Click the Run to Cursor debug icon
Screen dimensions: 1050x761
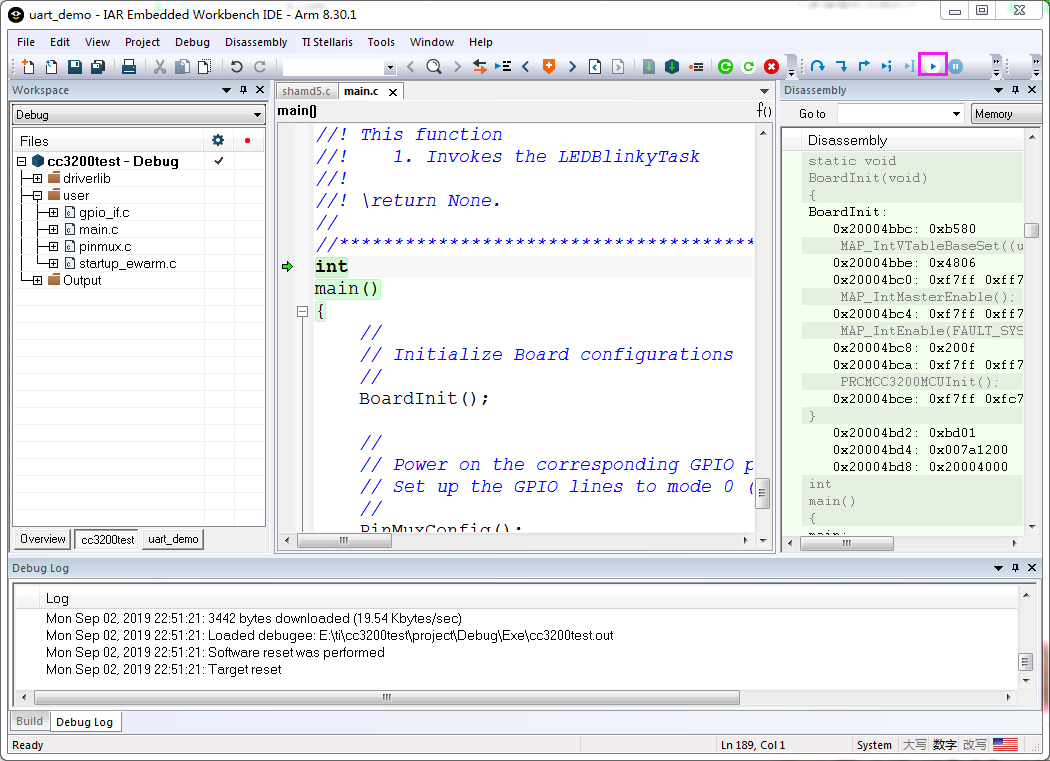click(909, 66)
